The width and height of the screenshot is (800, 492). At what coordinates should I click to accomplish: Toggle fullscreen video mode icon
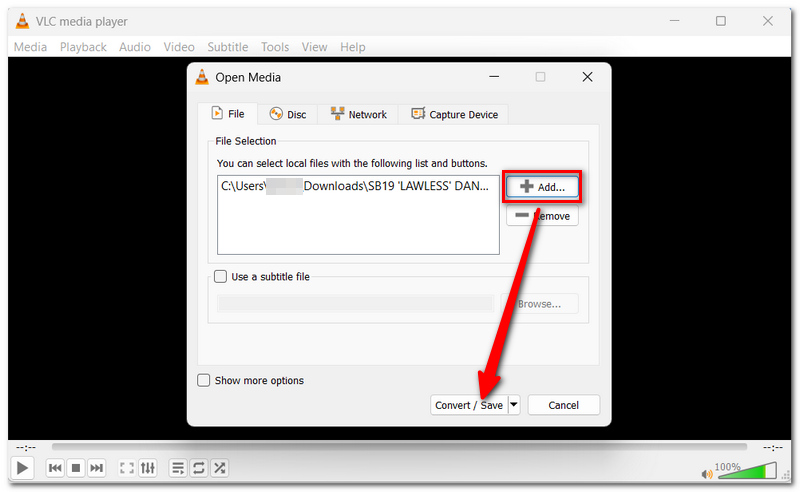tap(127, 468)
